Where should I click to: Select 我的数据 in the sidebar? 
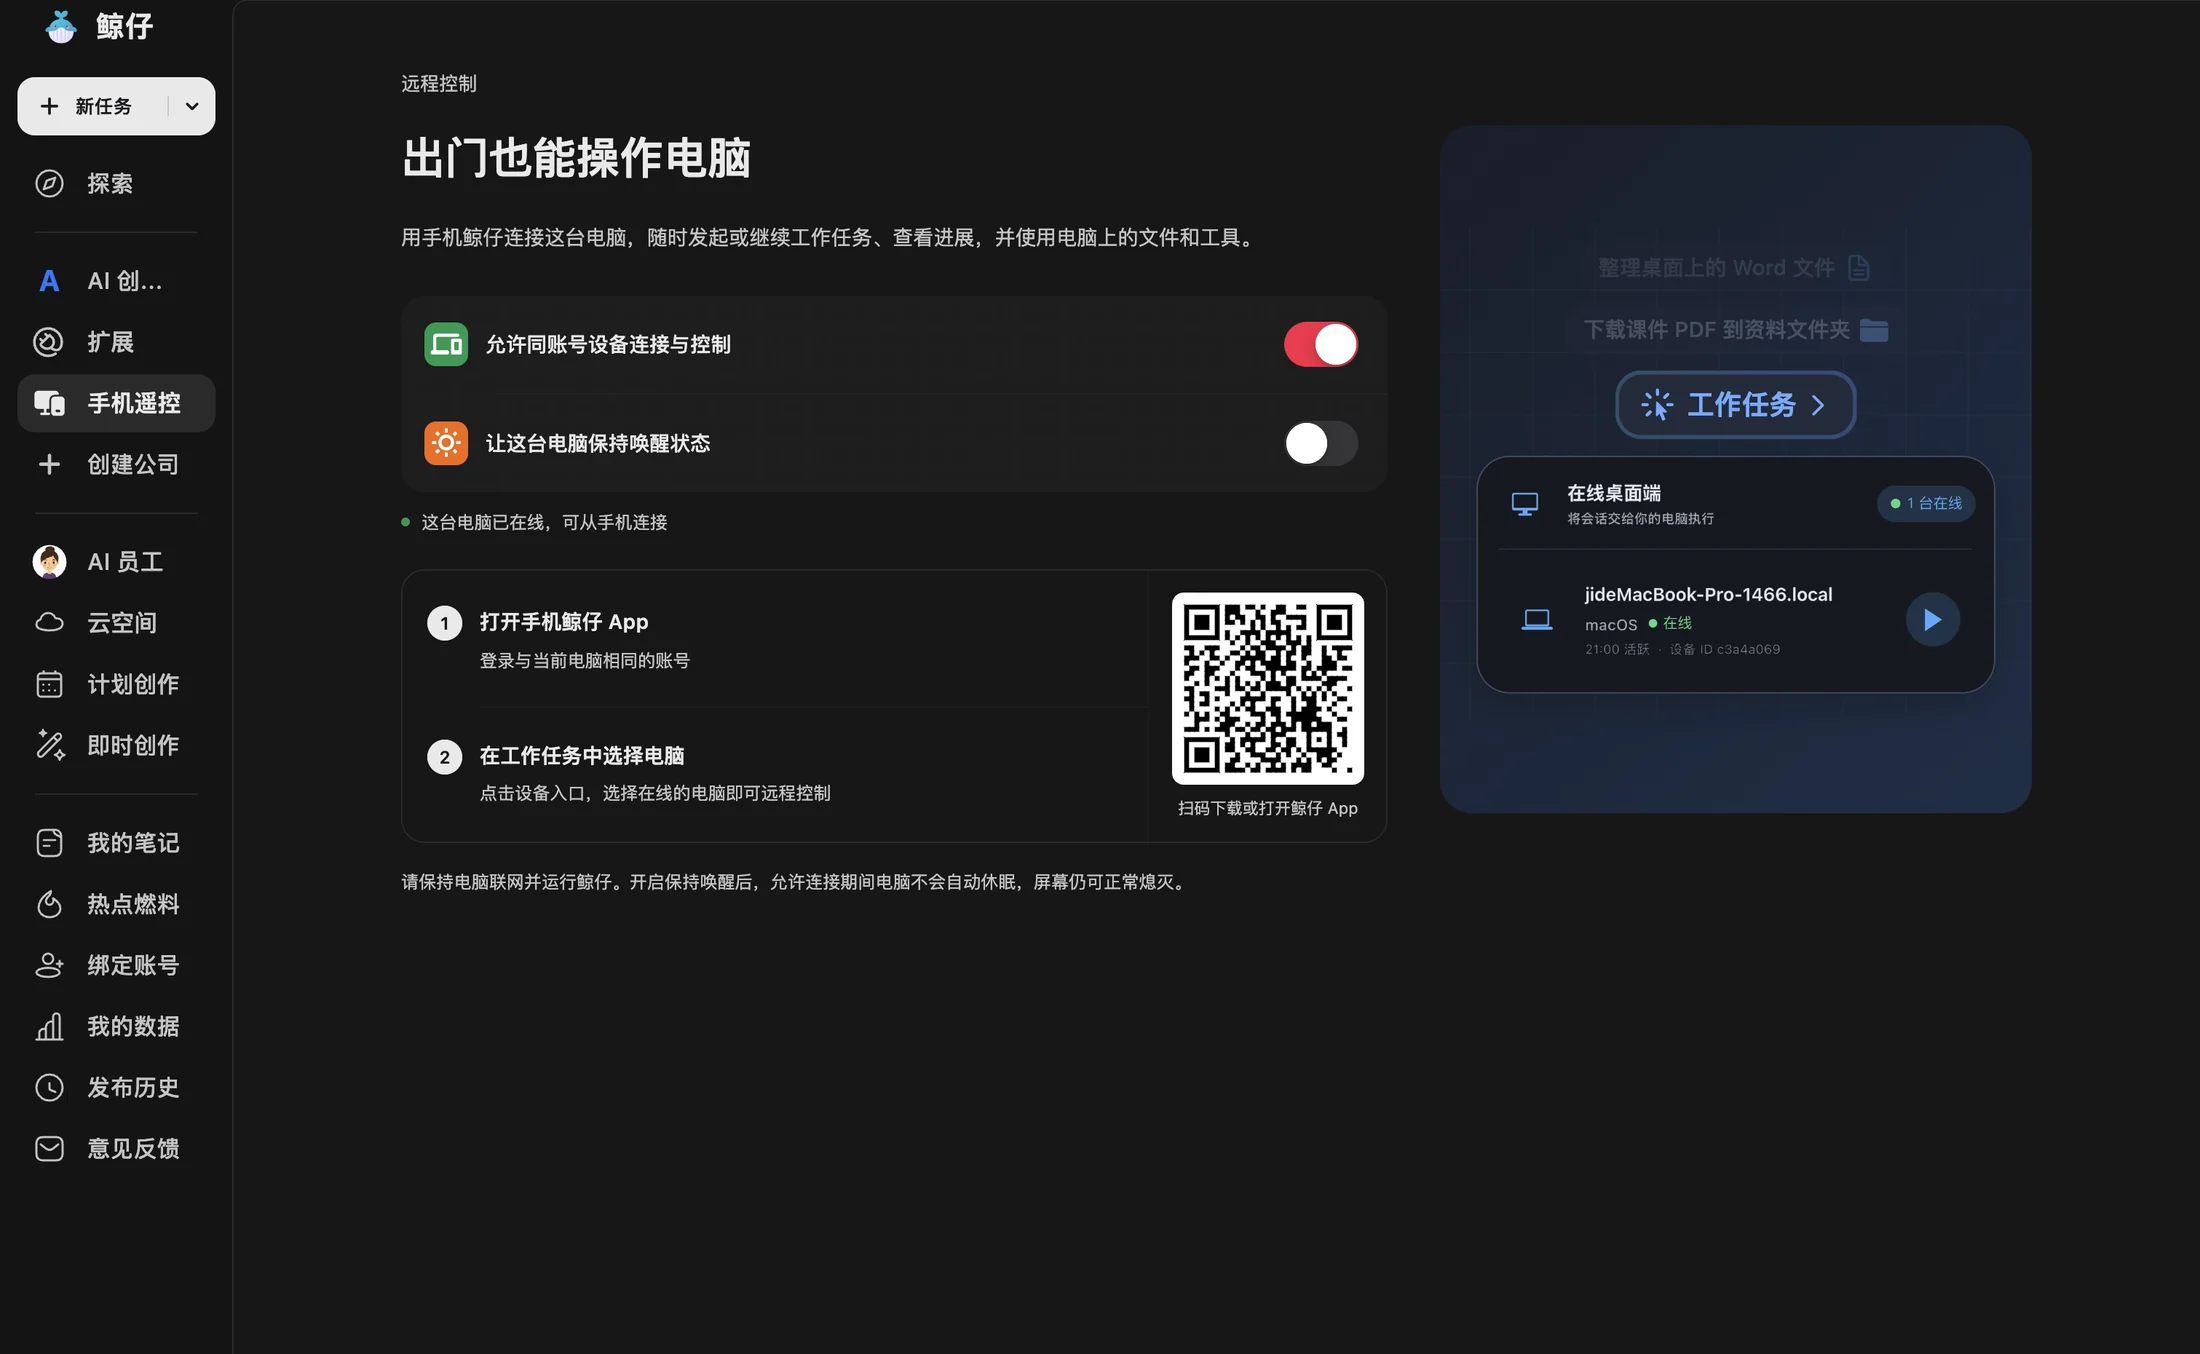[x=133, y=1026]
